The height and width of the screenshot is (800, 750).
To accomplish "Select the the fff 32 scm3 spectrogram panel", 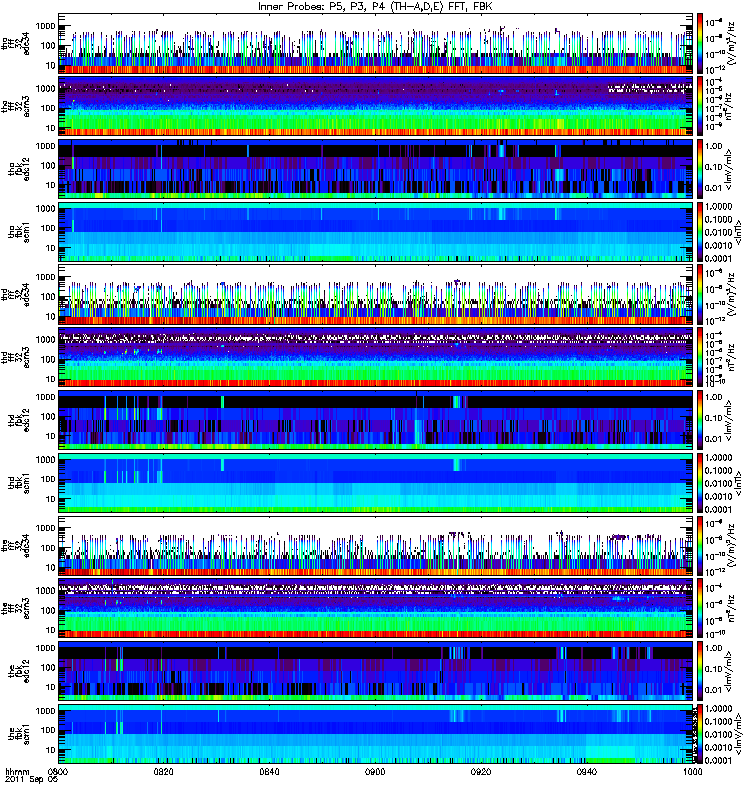I will (376, 609).
